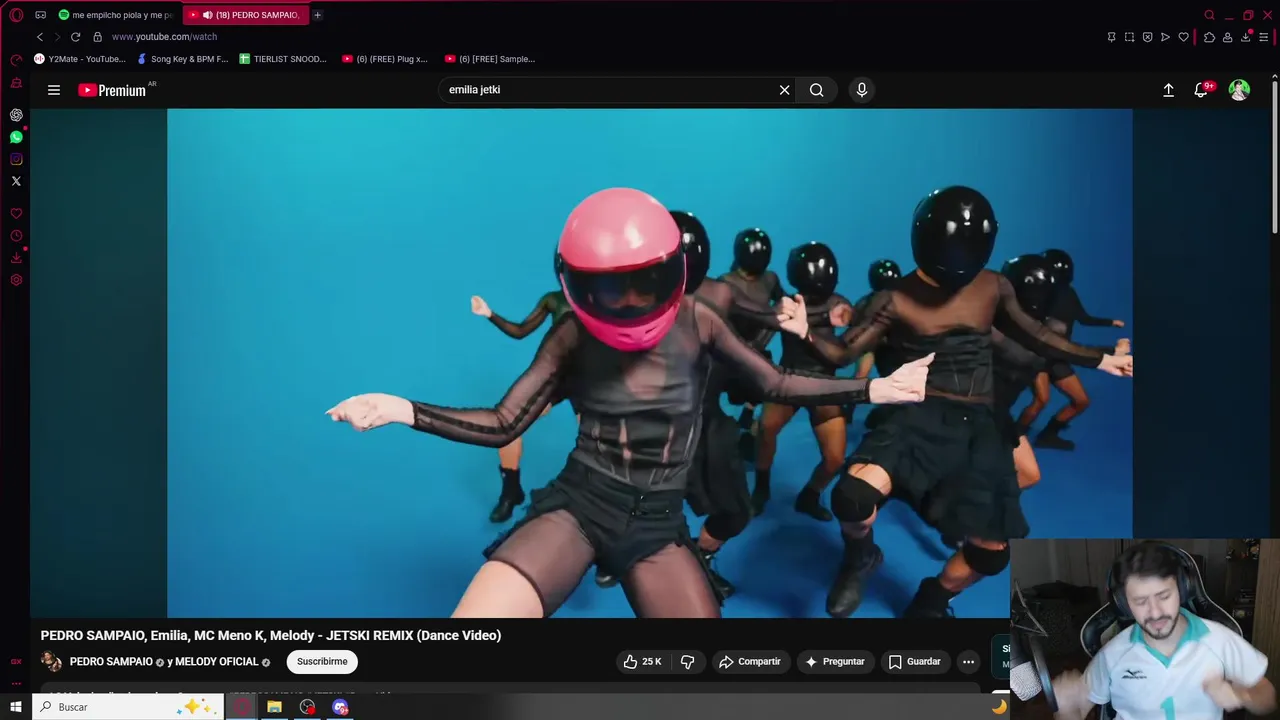
Task: Open sidebar downloads panel
Action: pos(16,258)
